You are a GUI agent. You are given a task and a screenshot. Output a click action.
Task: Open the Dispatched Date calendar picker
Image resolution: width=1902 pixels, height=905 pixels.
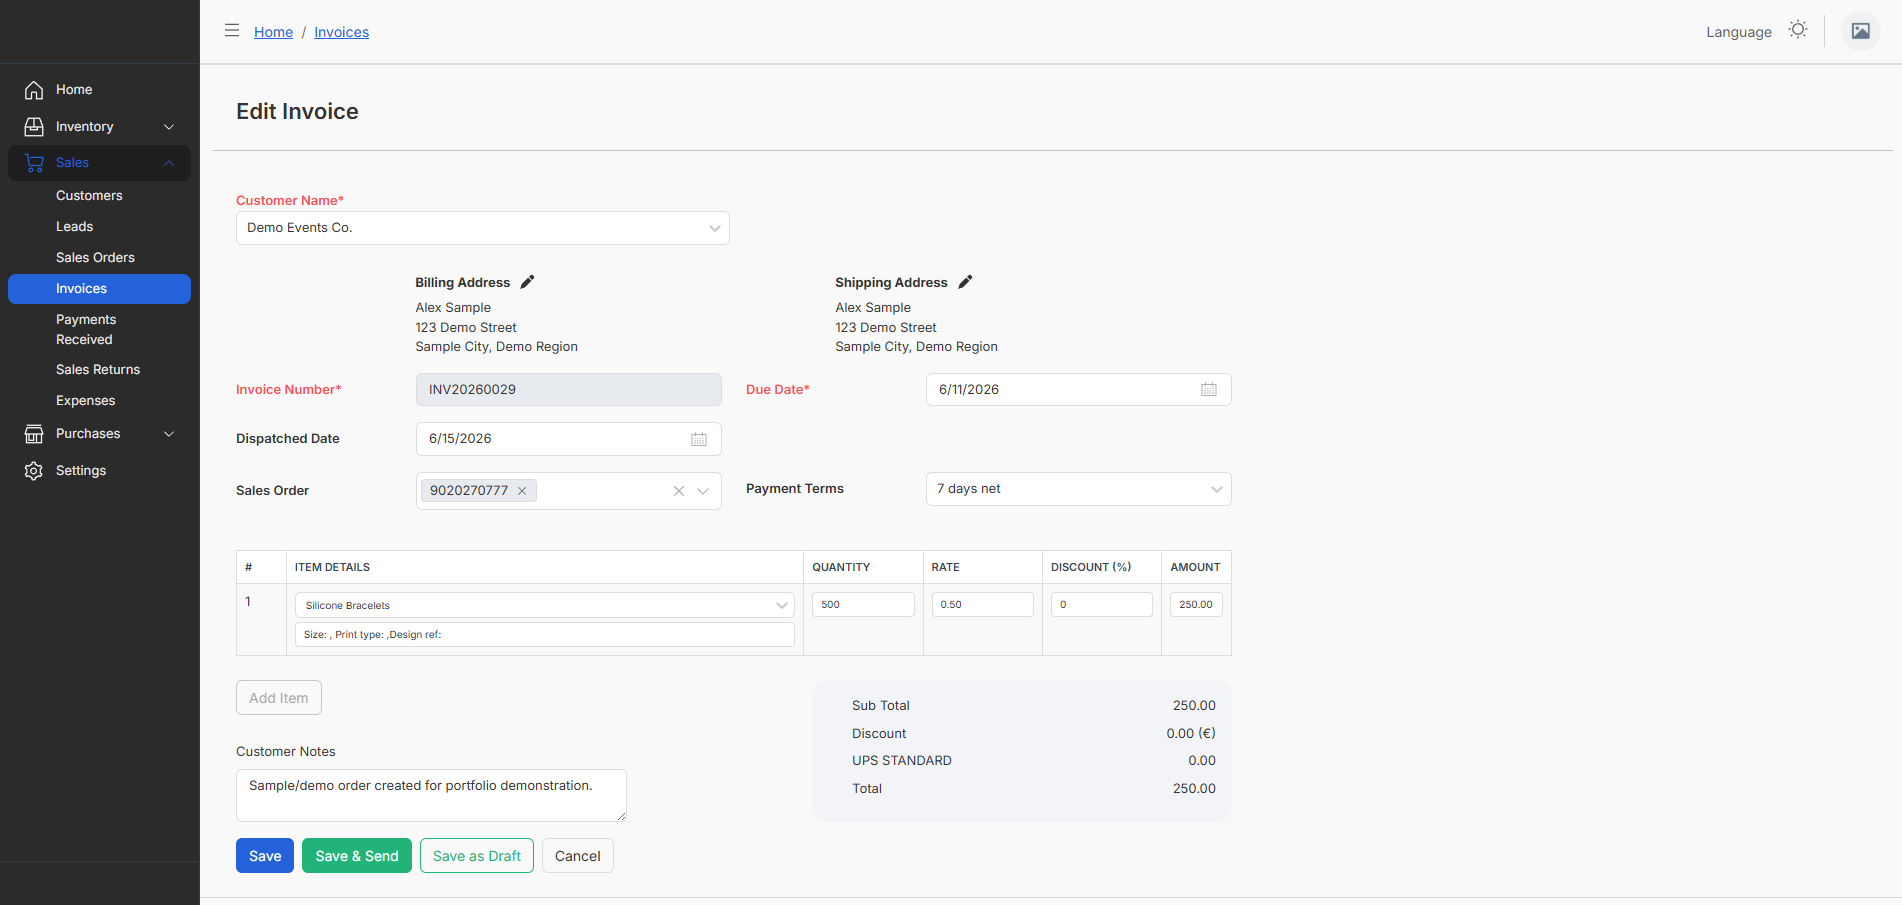pos(699,439)
